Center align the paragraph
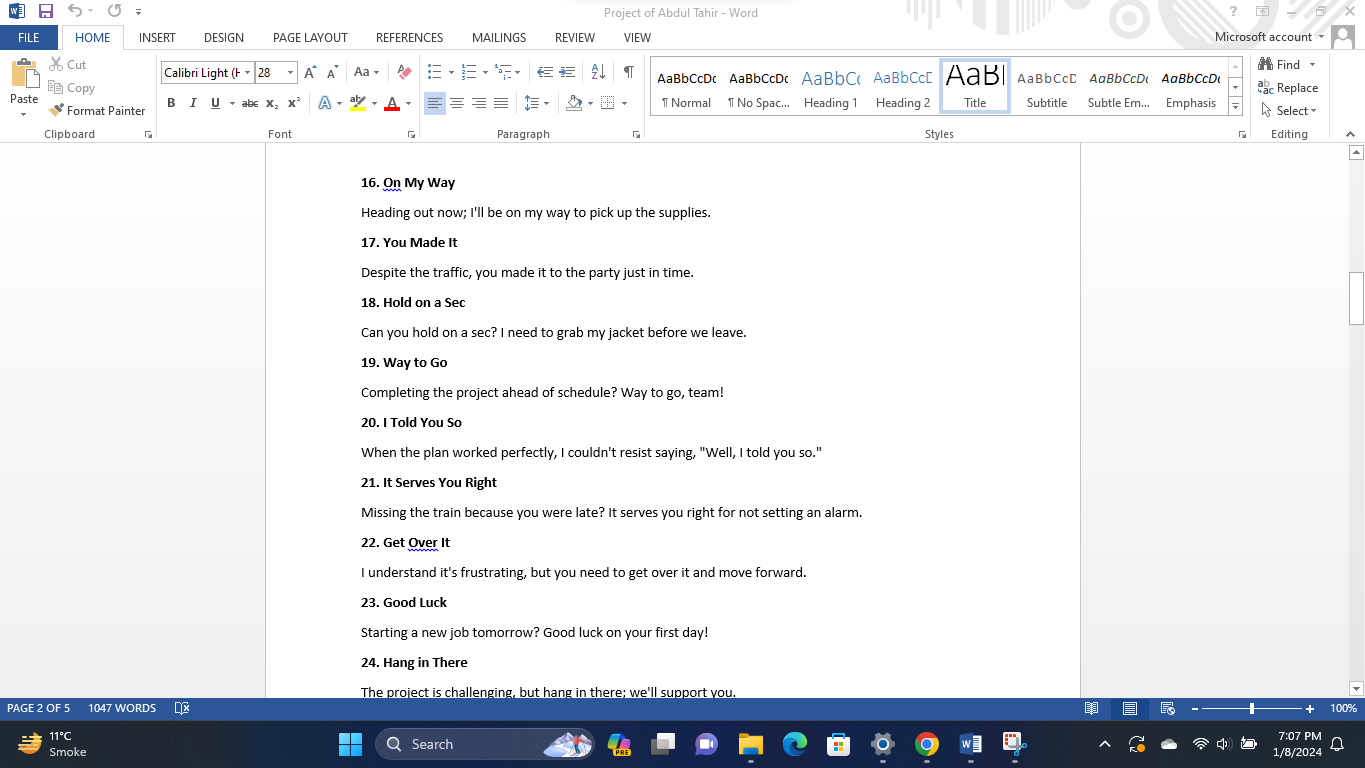The width and height of the screenshot is (1365, 768). click(x=457, y=103)
